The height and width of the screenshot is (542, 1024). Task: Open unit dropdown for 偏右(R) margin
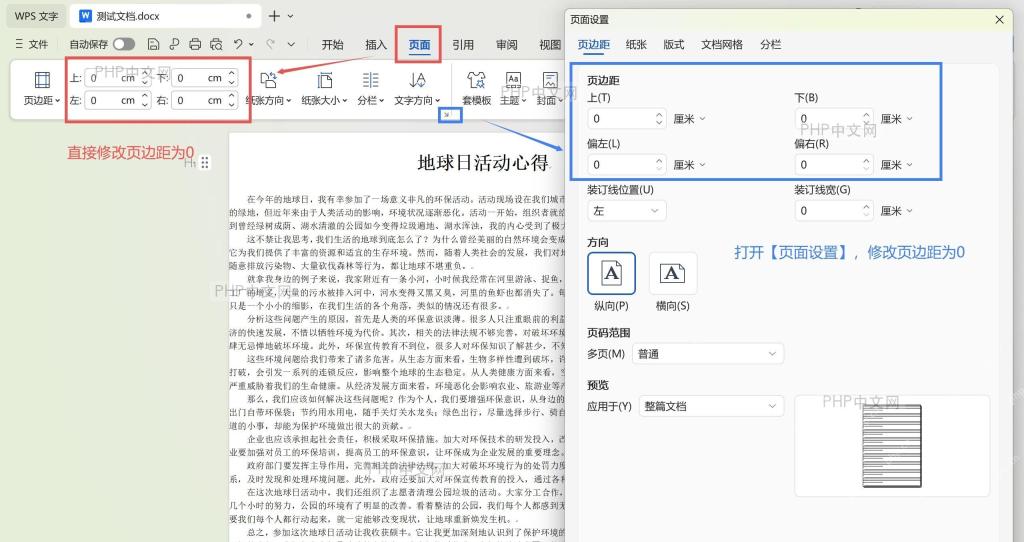point(897,165)
